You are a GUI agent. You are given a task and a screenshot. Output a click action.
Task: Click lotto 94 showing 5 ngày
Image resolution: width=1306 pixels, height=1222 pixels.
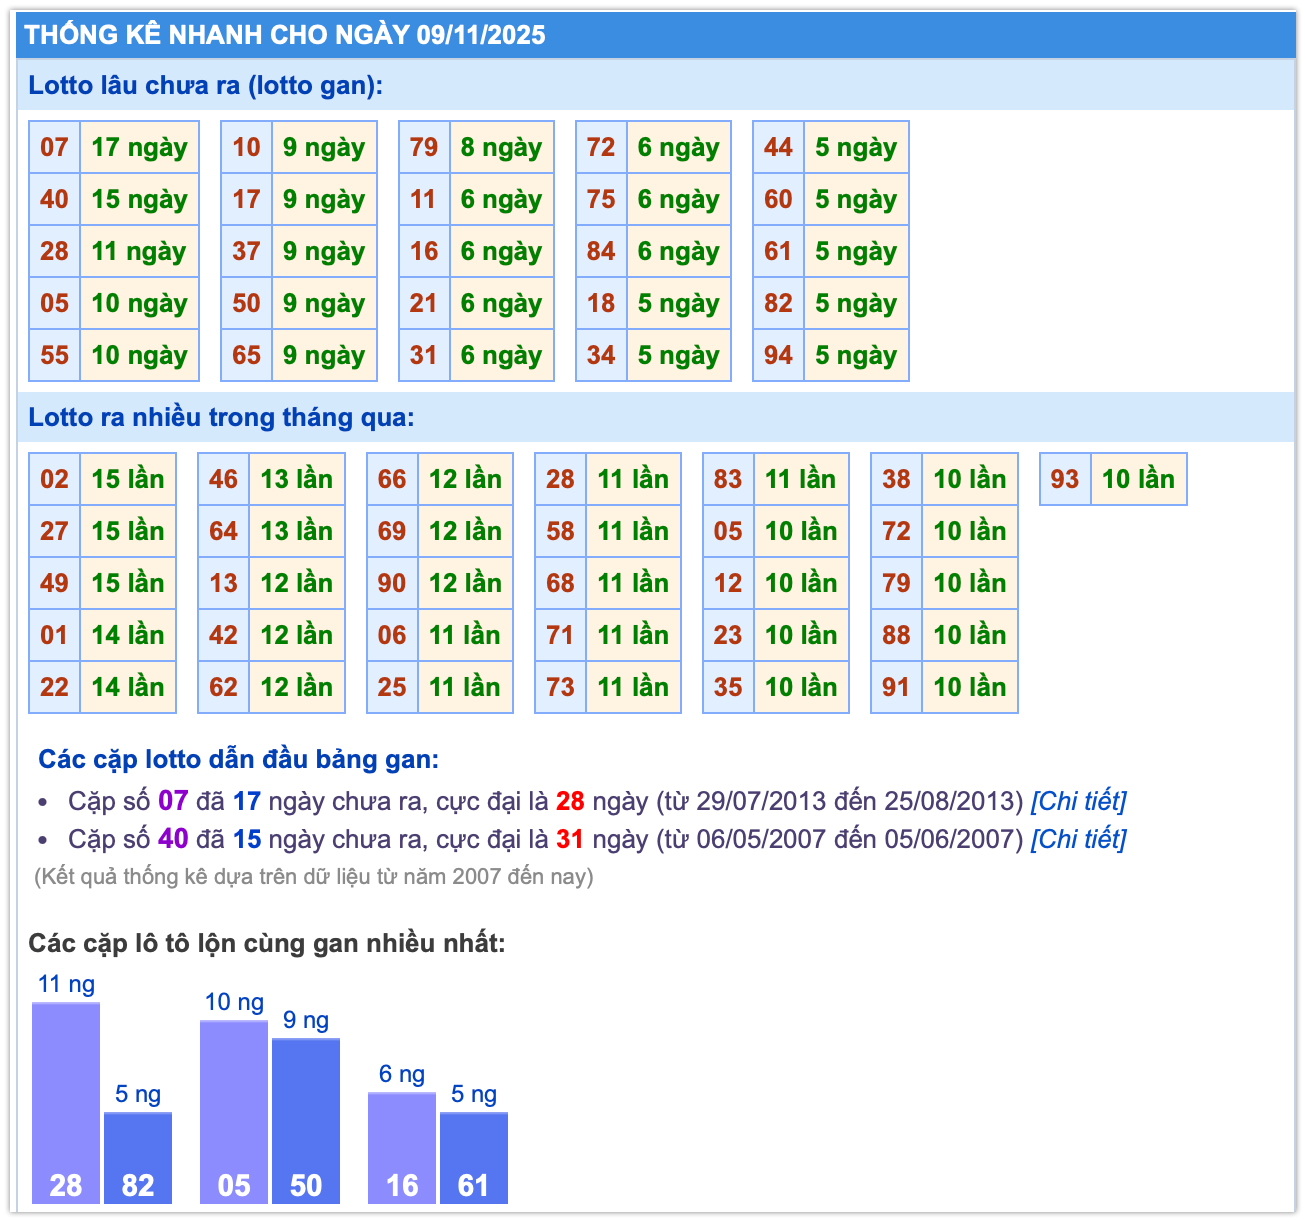point(778,356)
